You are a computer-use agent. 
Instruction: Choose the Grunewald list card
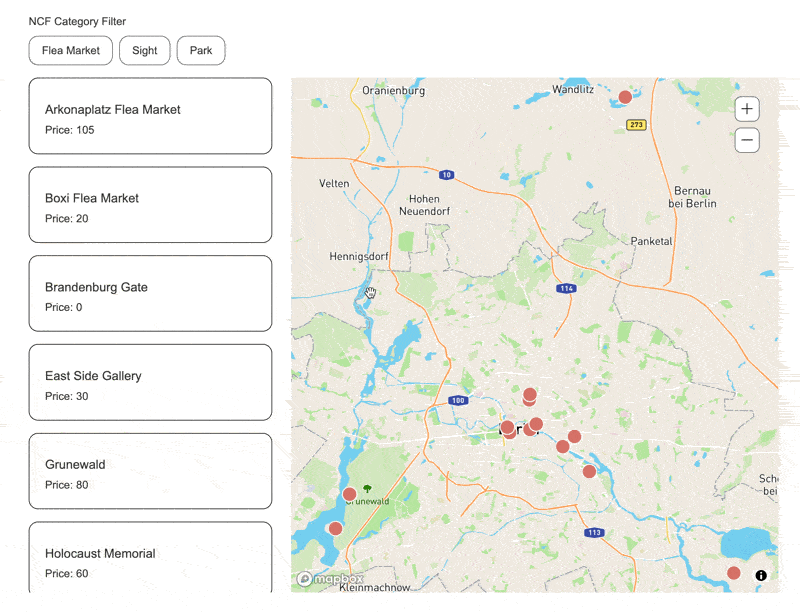pos(151,471)
